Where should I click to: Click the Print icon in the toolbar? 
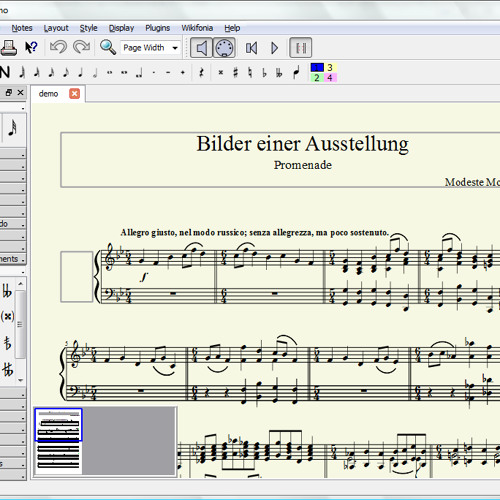point(9,48)
